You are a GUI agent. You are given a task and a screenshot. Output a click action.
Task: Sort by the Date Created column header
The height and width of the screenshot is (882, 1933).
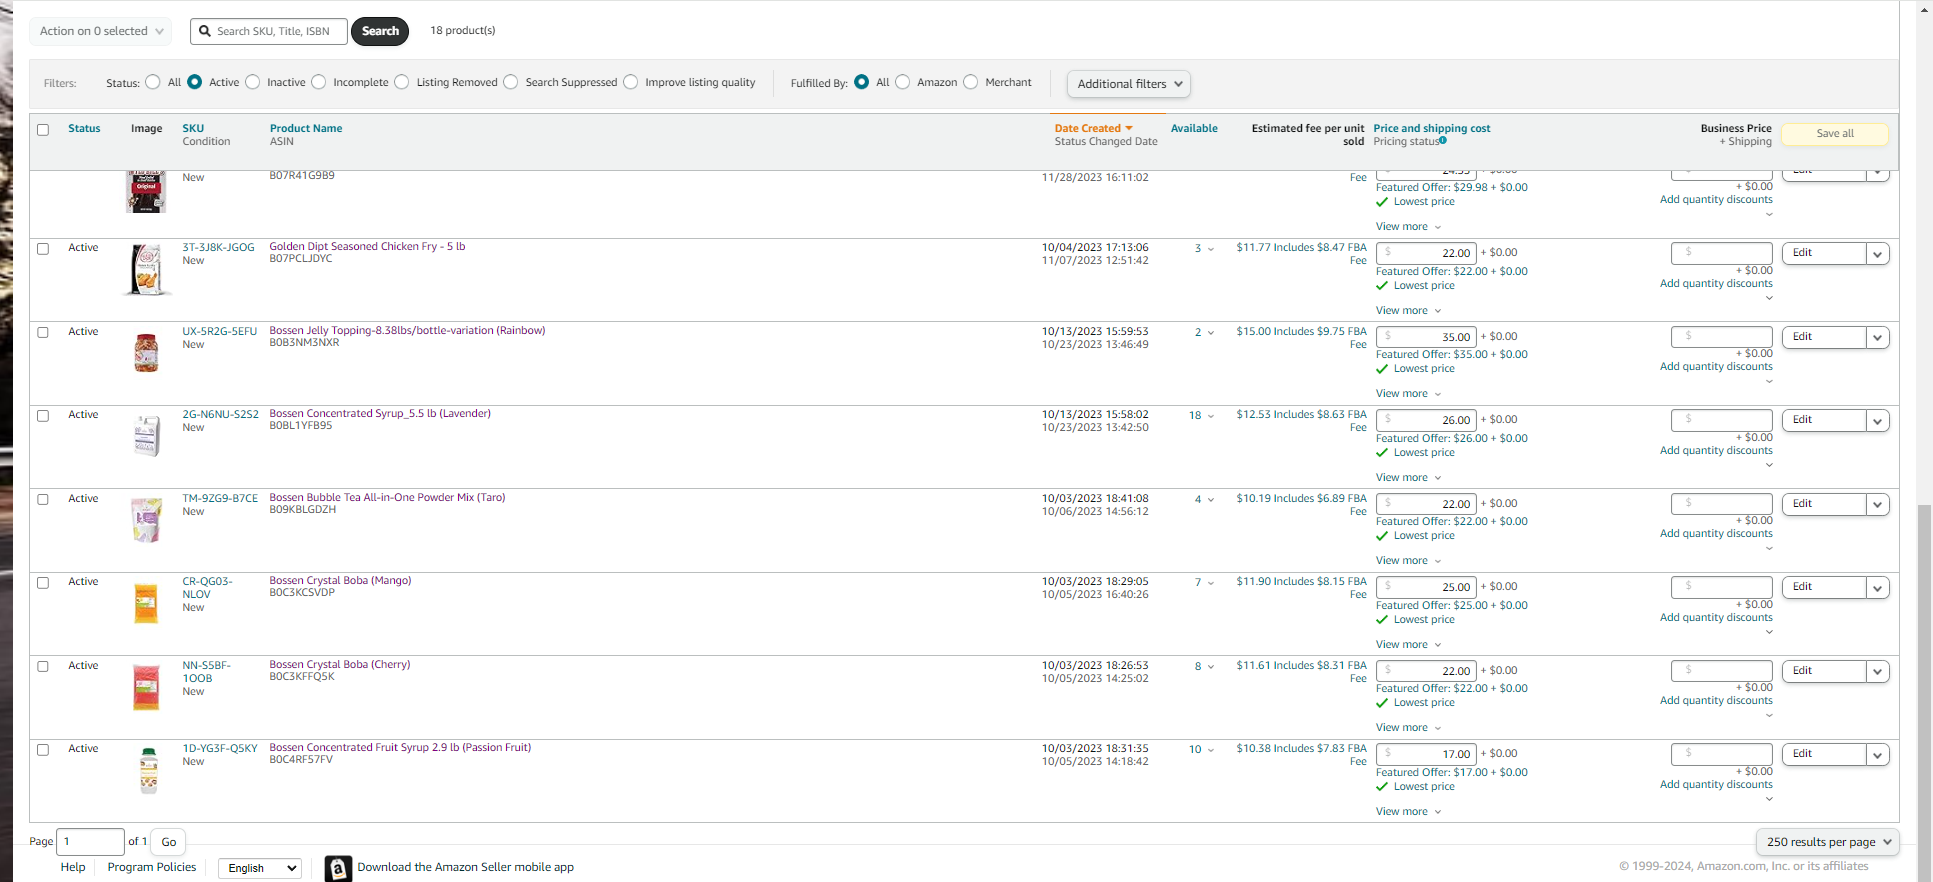(x=1093, y=129)
